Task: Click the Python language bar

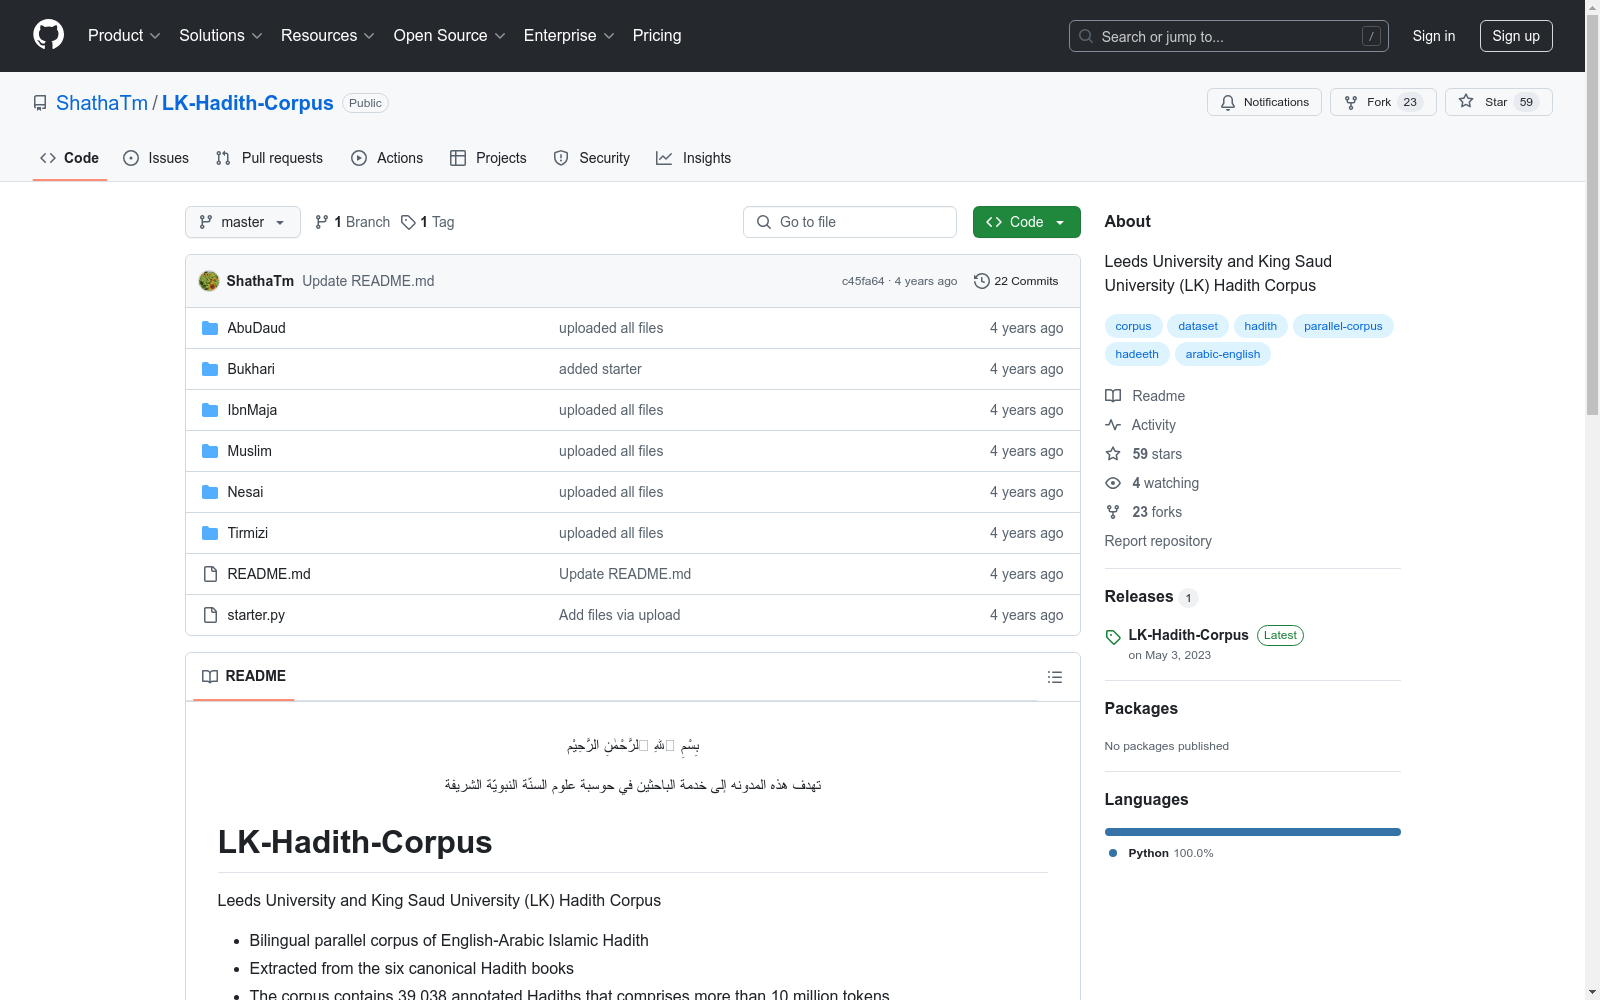Action: pos(1253,832)
